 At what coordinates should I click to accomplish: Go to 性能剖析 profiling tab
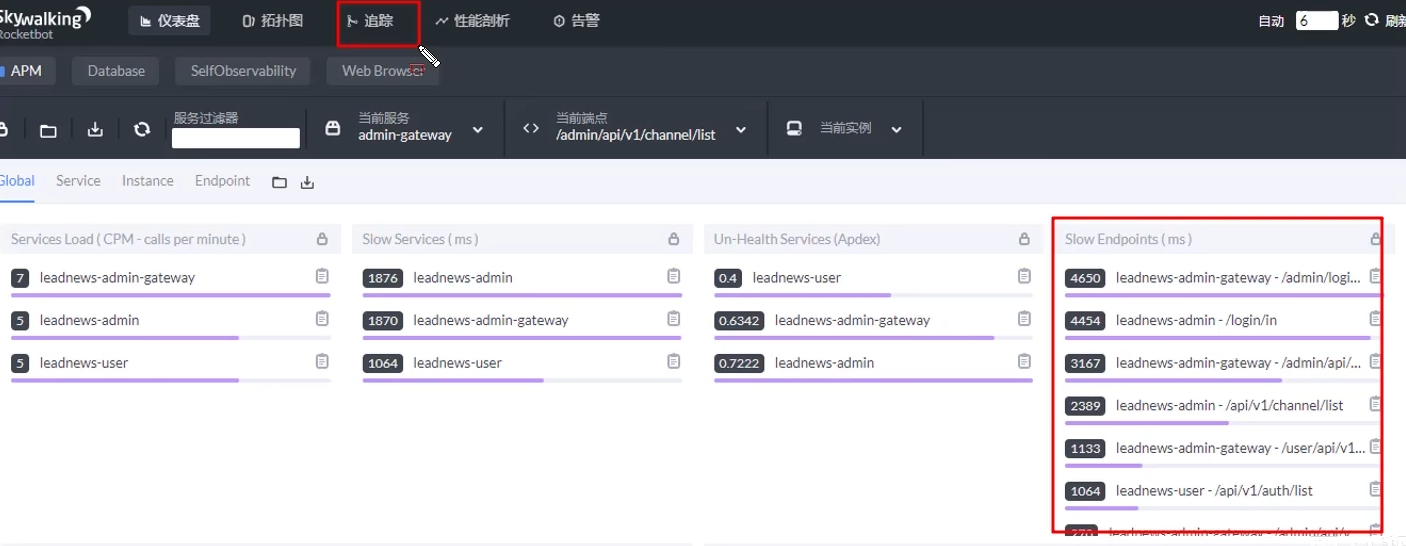click(473, 21)
